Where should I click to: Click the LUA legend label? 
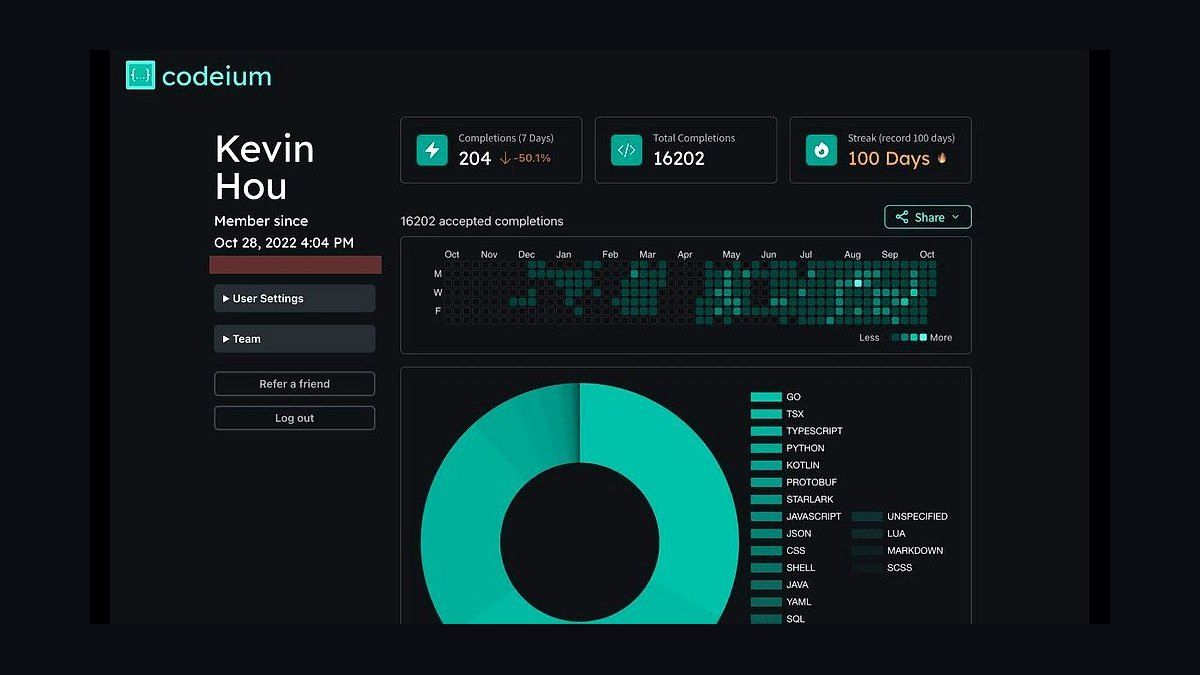point(896,534)
